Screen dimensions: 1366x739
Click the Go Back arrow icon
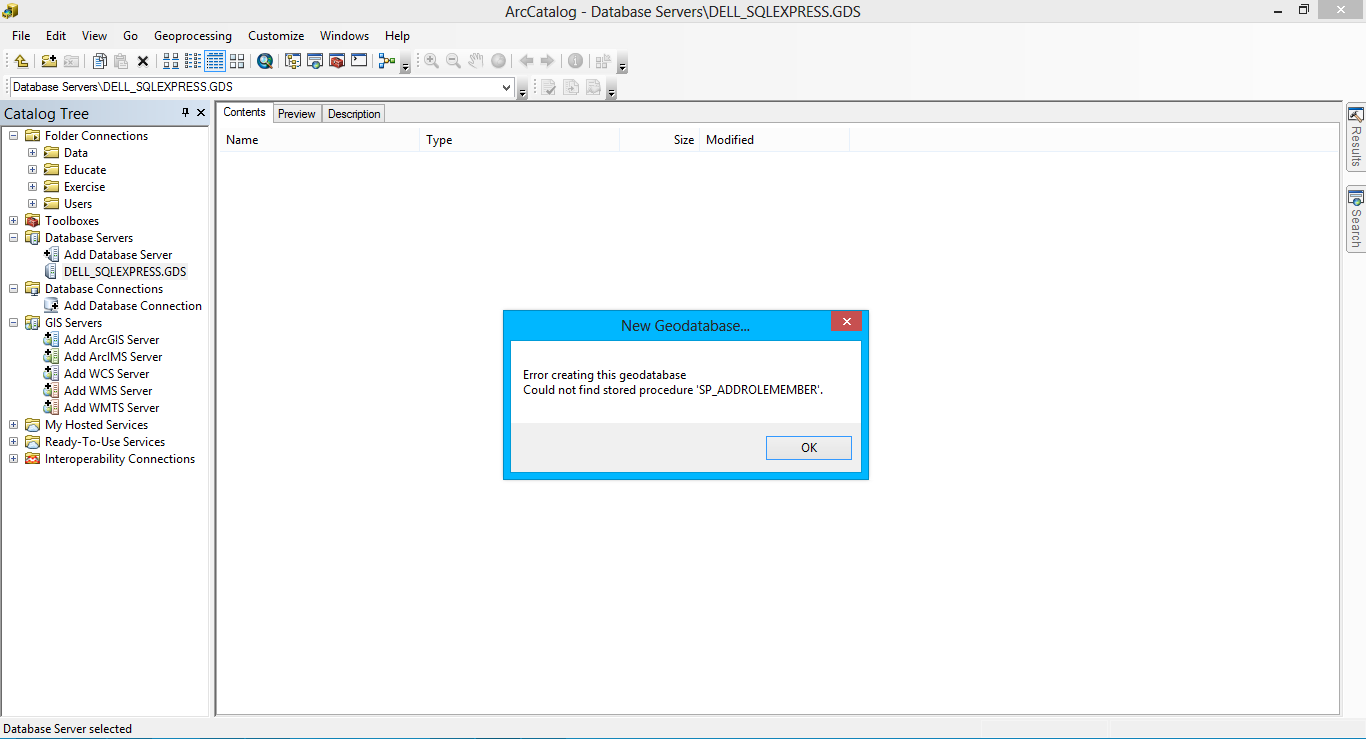[526, 61]
